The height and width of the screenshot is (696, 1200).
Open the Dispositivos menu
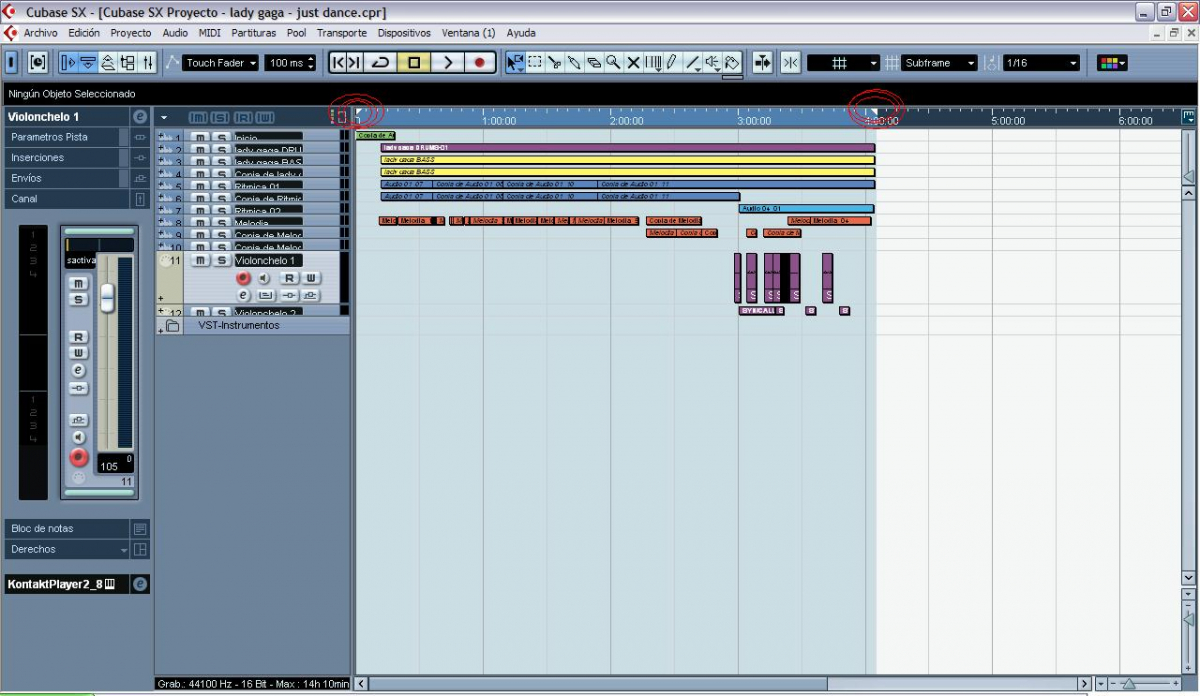(404, 33)
